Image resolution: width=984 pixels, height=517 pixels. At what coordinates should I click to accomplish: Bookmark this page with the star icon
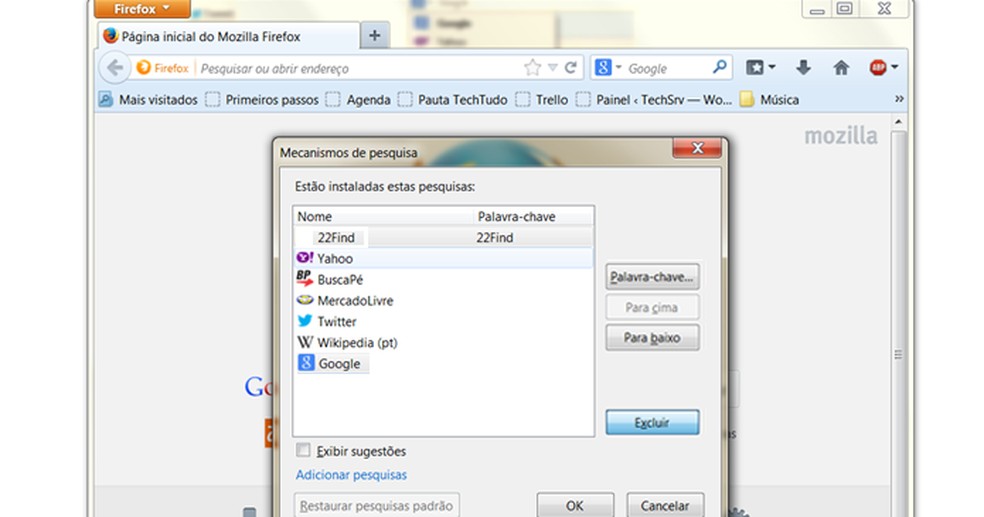(532, 67)
